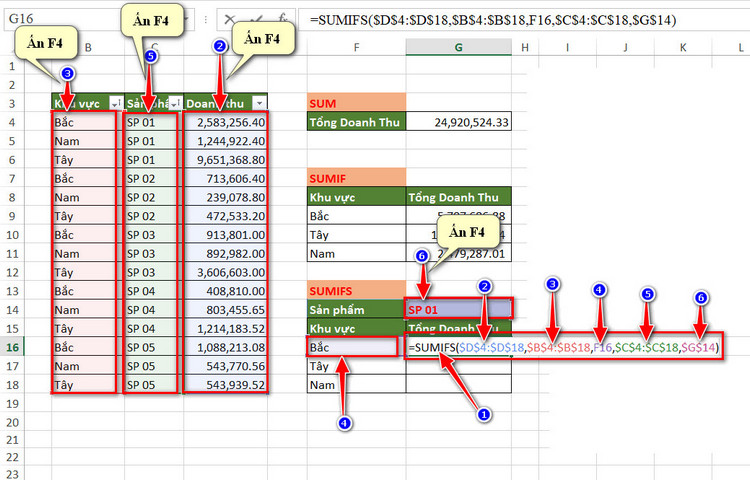Viewport: 750px width, 480px height.
Task: Select the value 408,810.00
Action: click(x=225, y=291)
